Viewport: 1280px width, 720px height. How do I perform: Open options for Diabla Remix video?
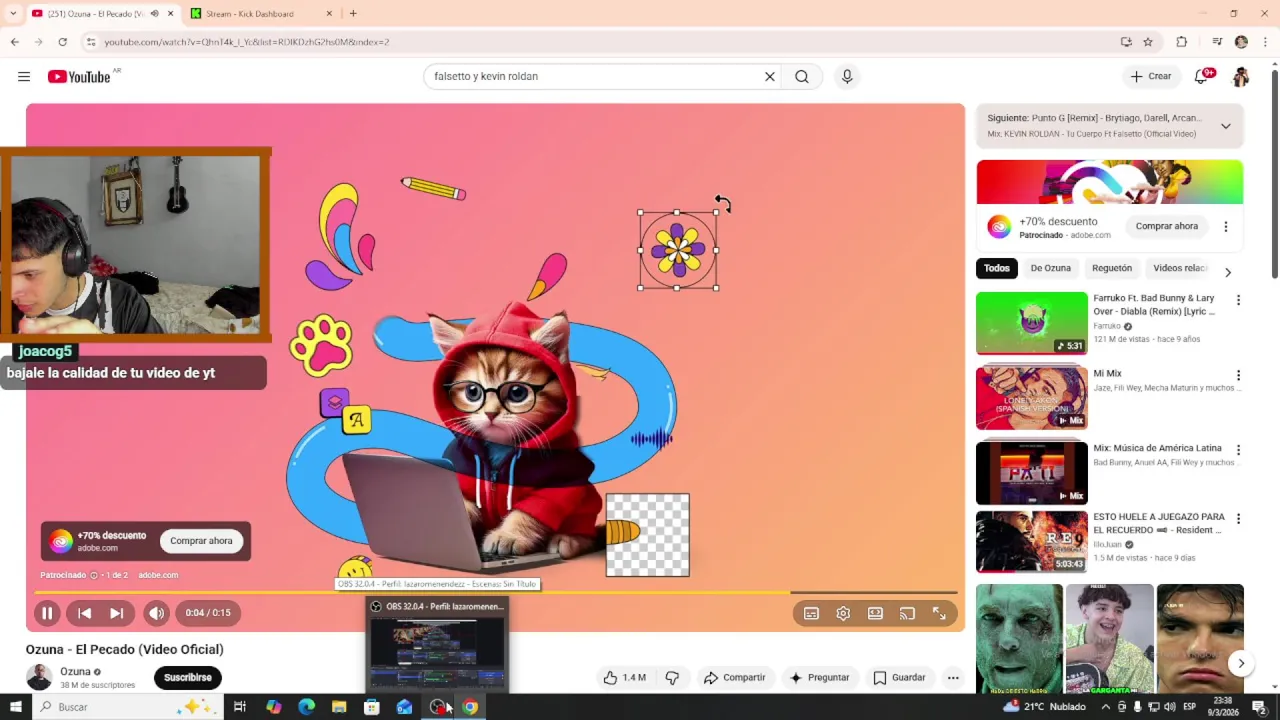click(1238, 300)
